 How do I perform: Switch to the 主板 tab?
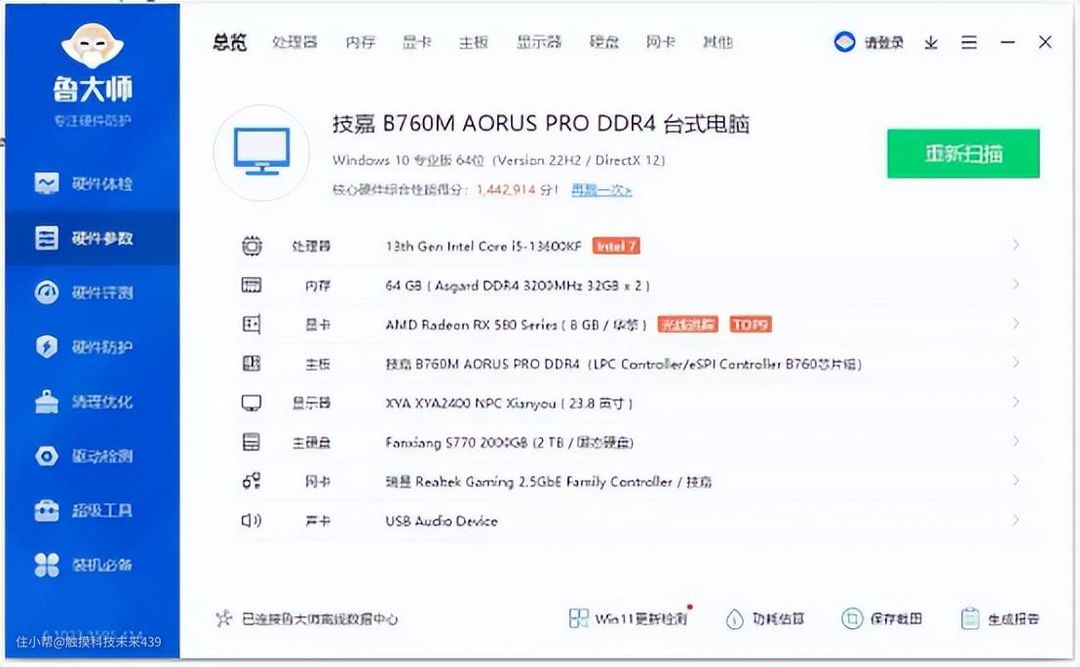pos(474,43)
